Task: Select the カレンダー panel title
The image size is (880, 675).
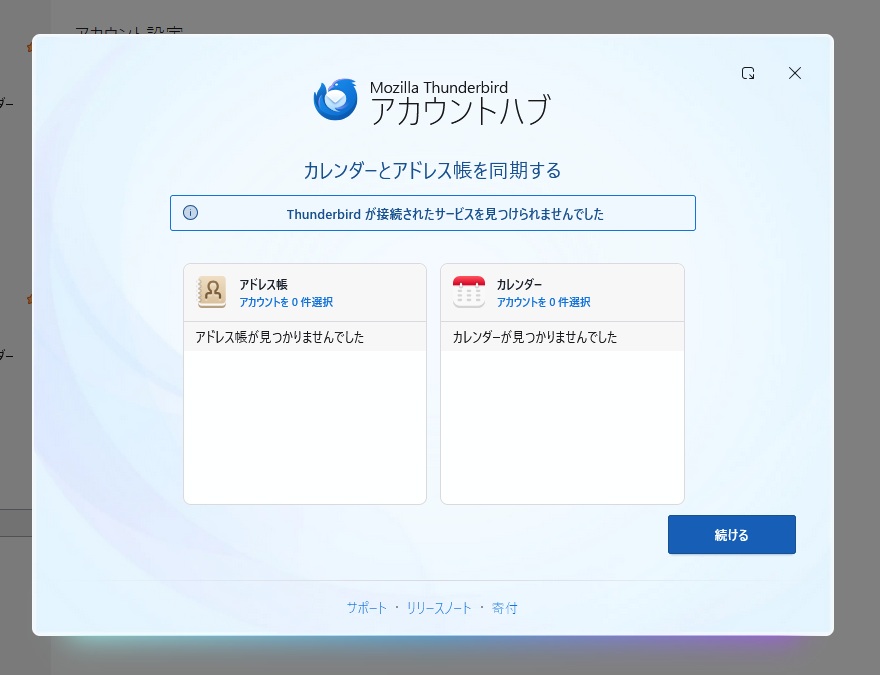Action: coord(519,284)
